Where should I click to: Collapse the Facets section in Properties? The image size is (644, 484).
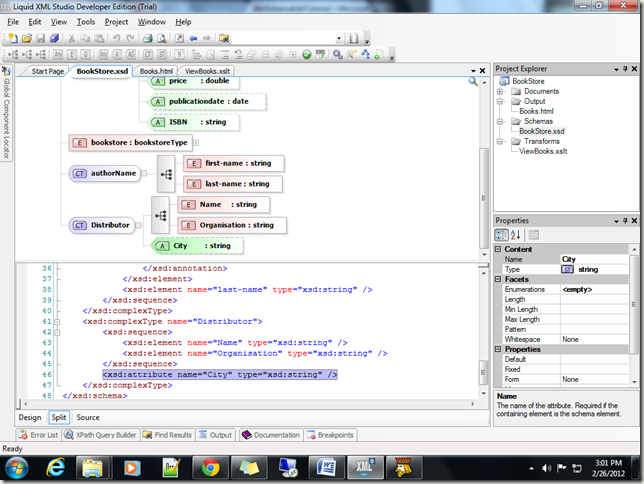pyautogui.click(x=499, y=281)
